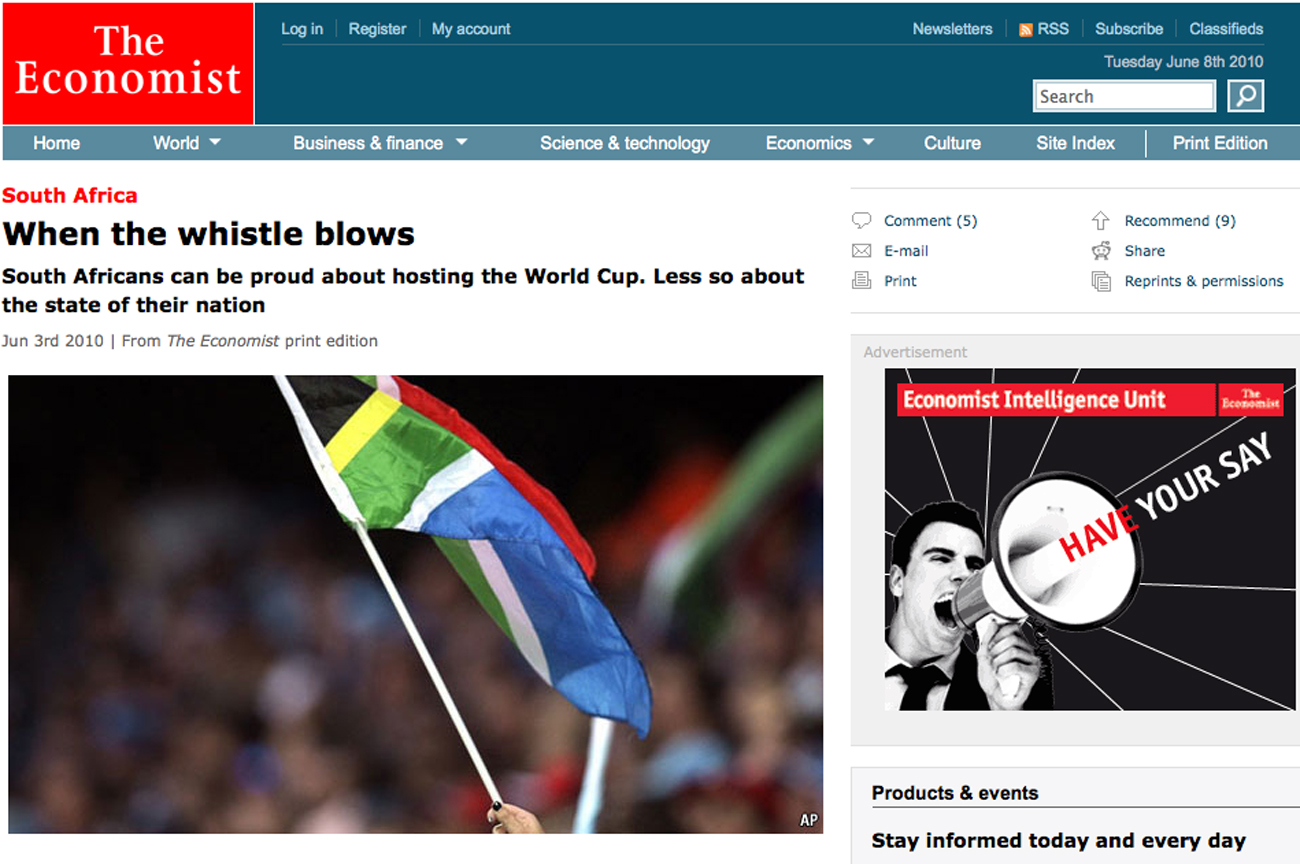Click the Print article icon
The width and height of the screenshot is (1300, 864).
[862, 280]
